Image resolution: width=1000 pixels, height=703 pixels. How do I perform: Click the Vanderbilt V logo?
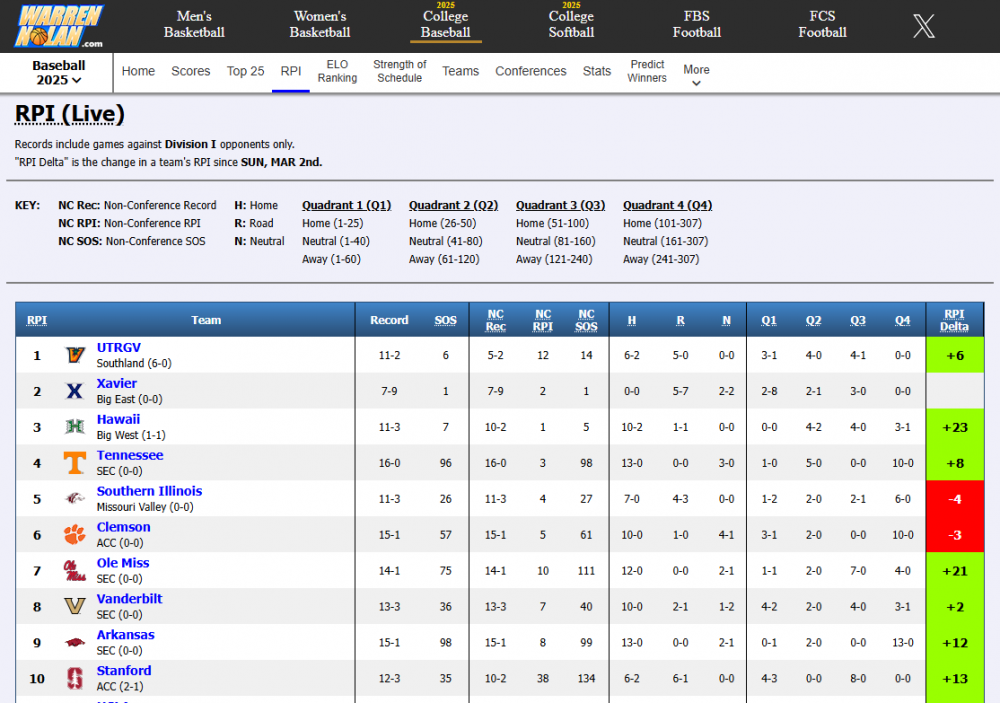pyautogui.click(x=74, y=607)
